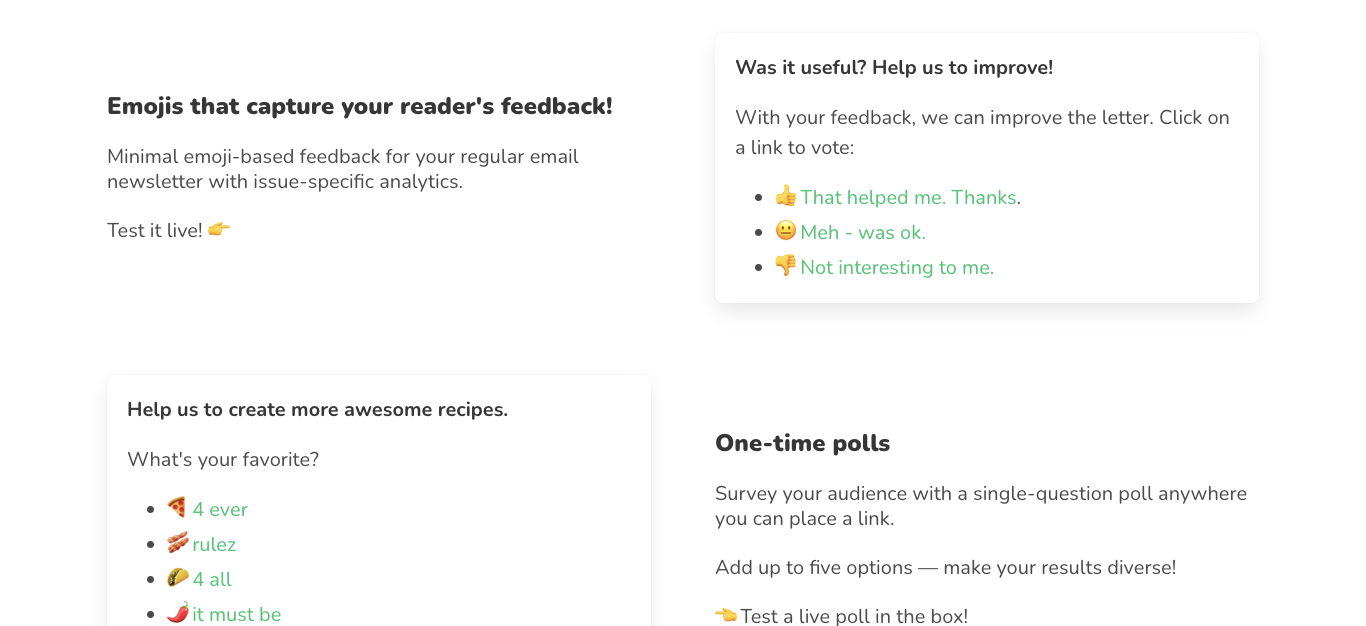This screenshot has width=1366, height=626.
Task: Click the neutral face emoji
Action: pyautogui.click(x=785, y=231)
